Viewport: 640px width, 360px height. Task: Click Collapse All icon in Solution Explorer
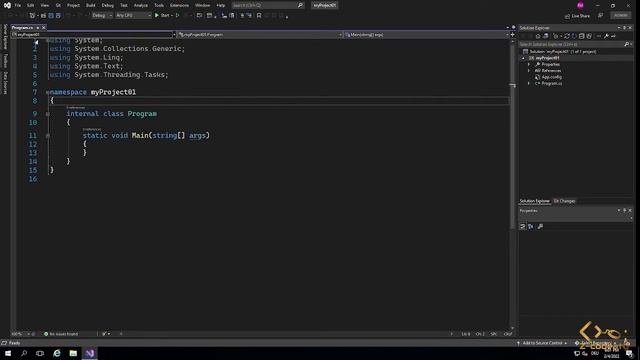(582, 36)
